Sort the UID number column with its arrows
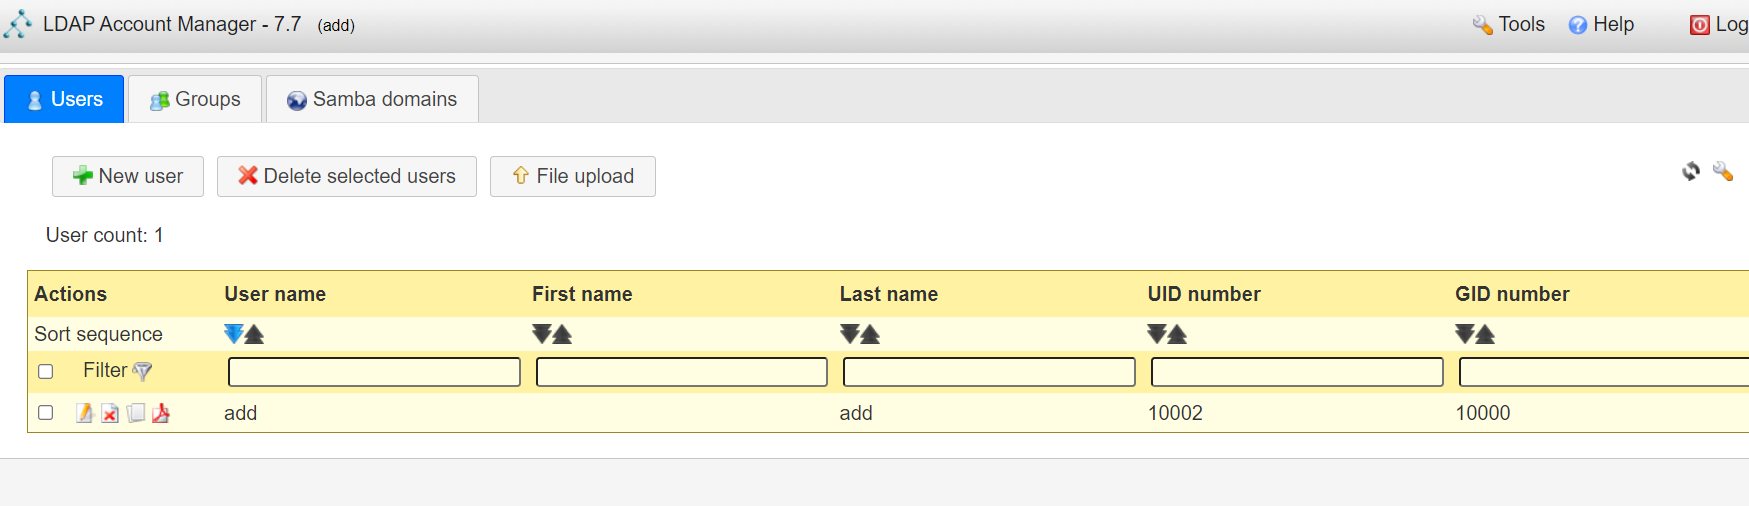This screenshot has width=1749, height=506. click(1167, 334)
